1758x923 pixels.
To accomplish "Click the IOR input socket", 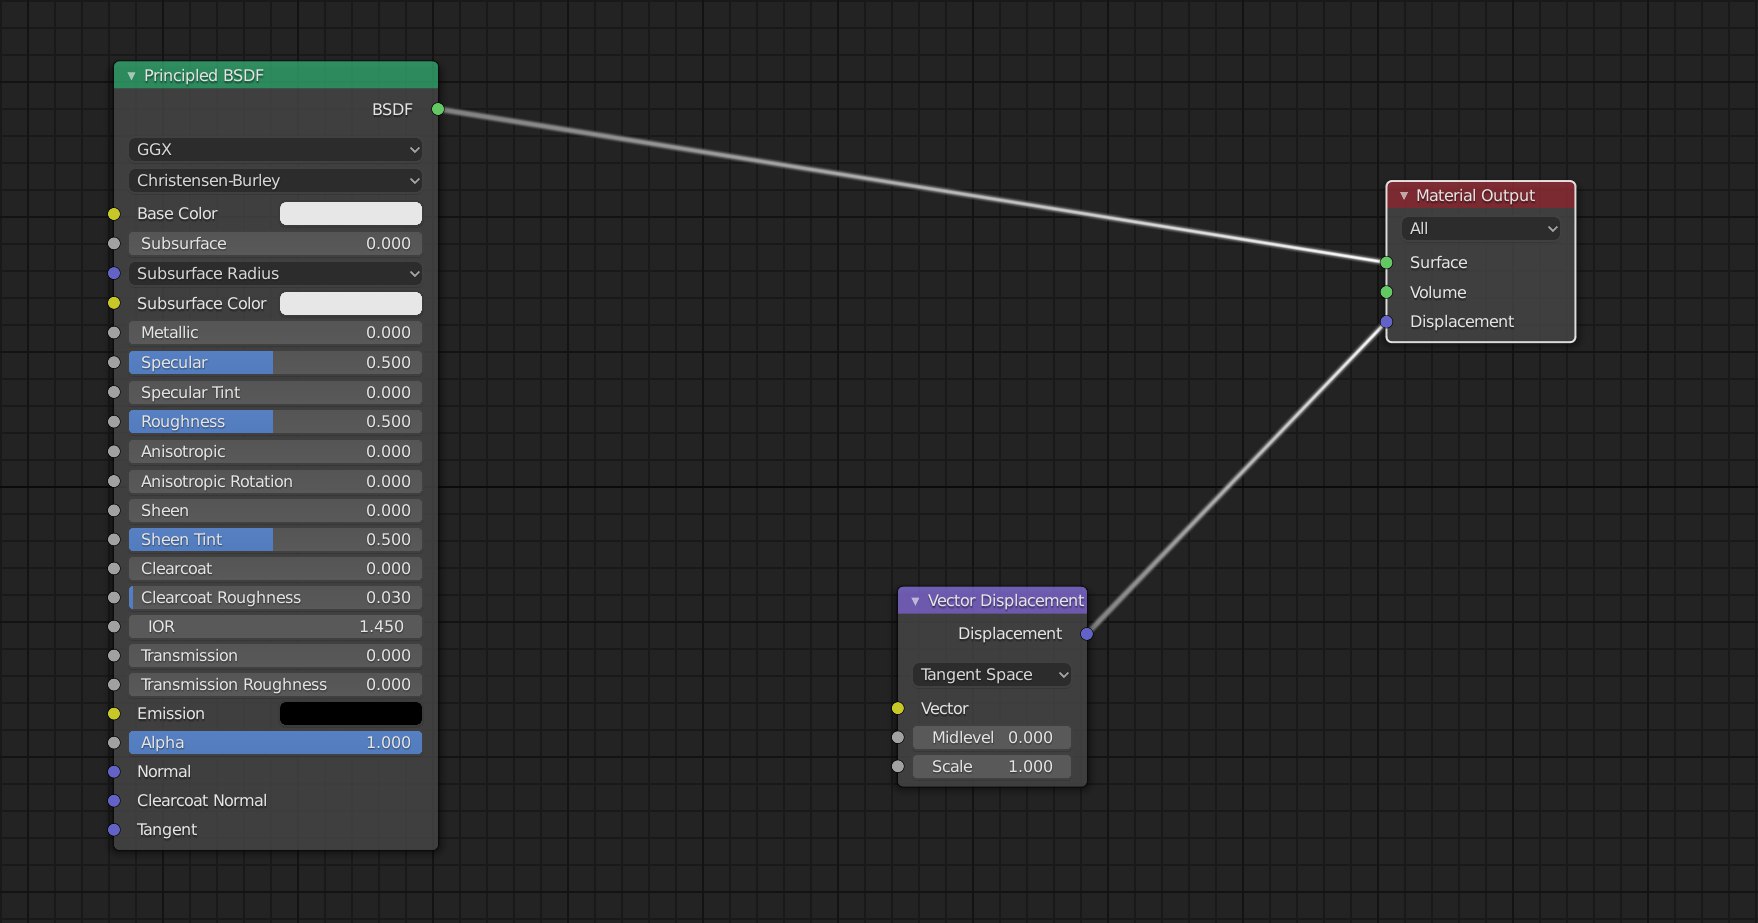I will click(x=114, y=627).
